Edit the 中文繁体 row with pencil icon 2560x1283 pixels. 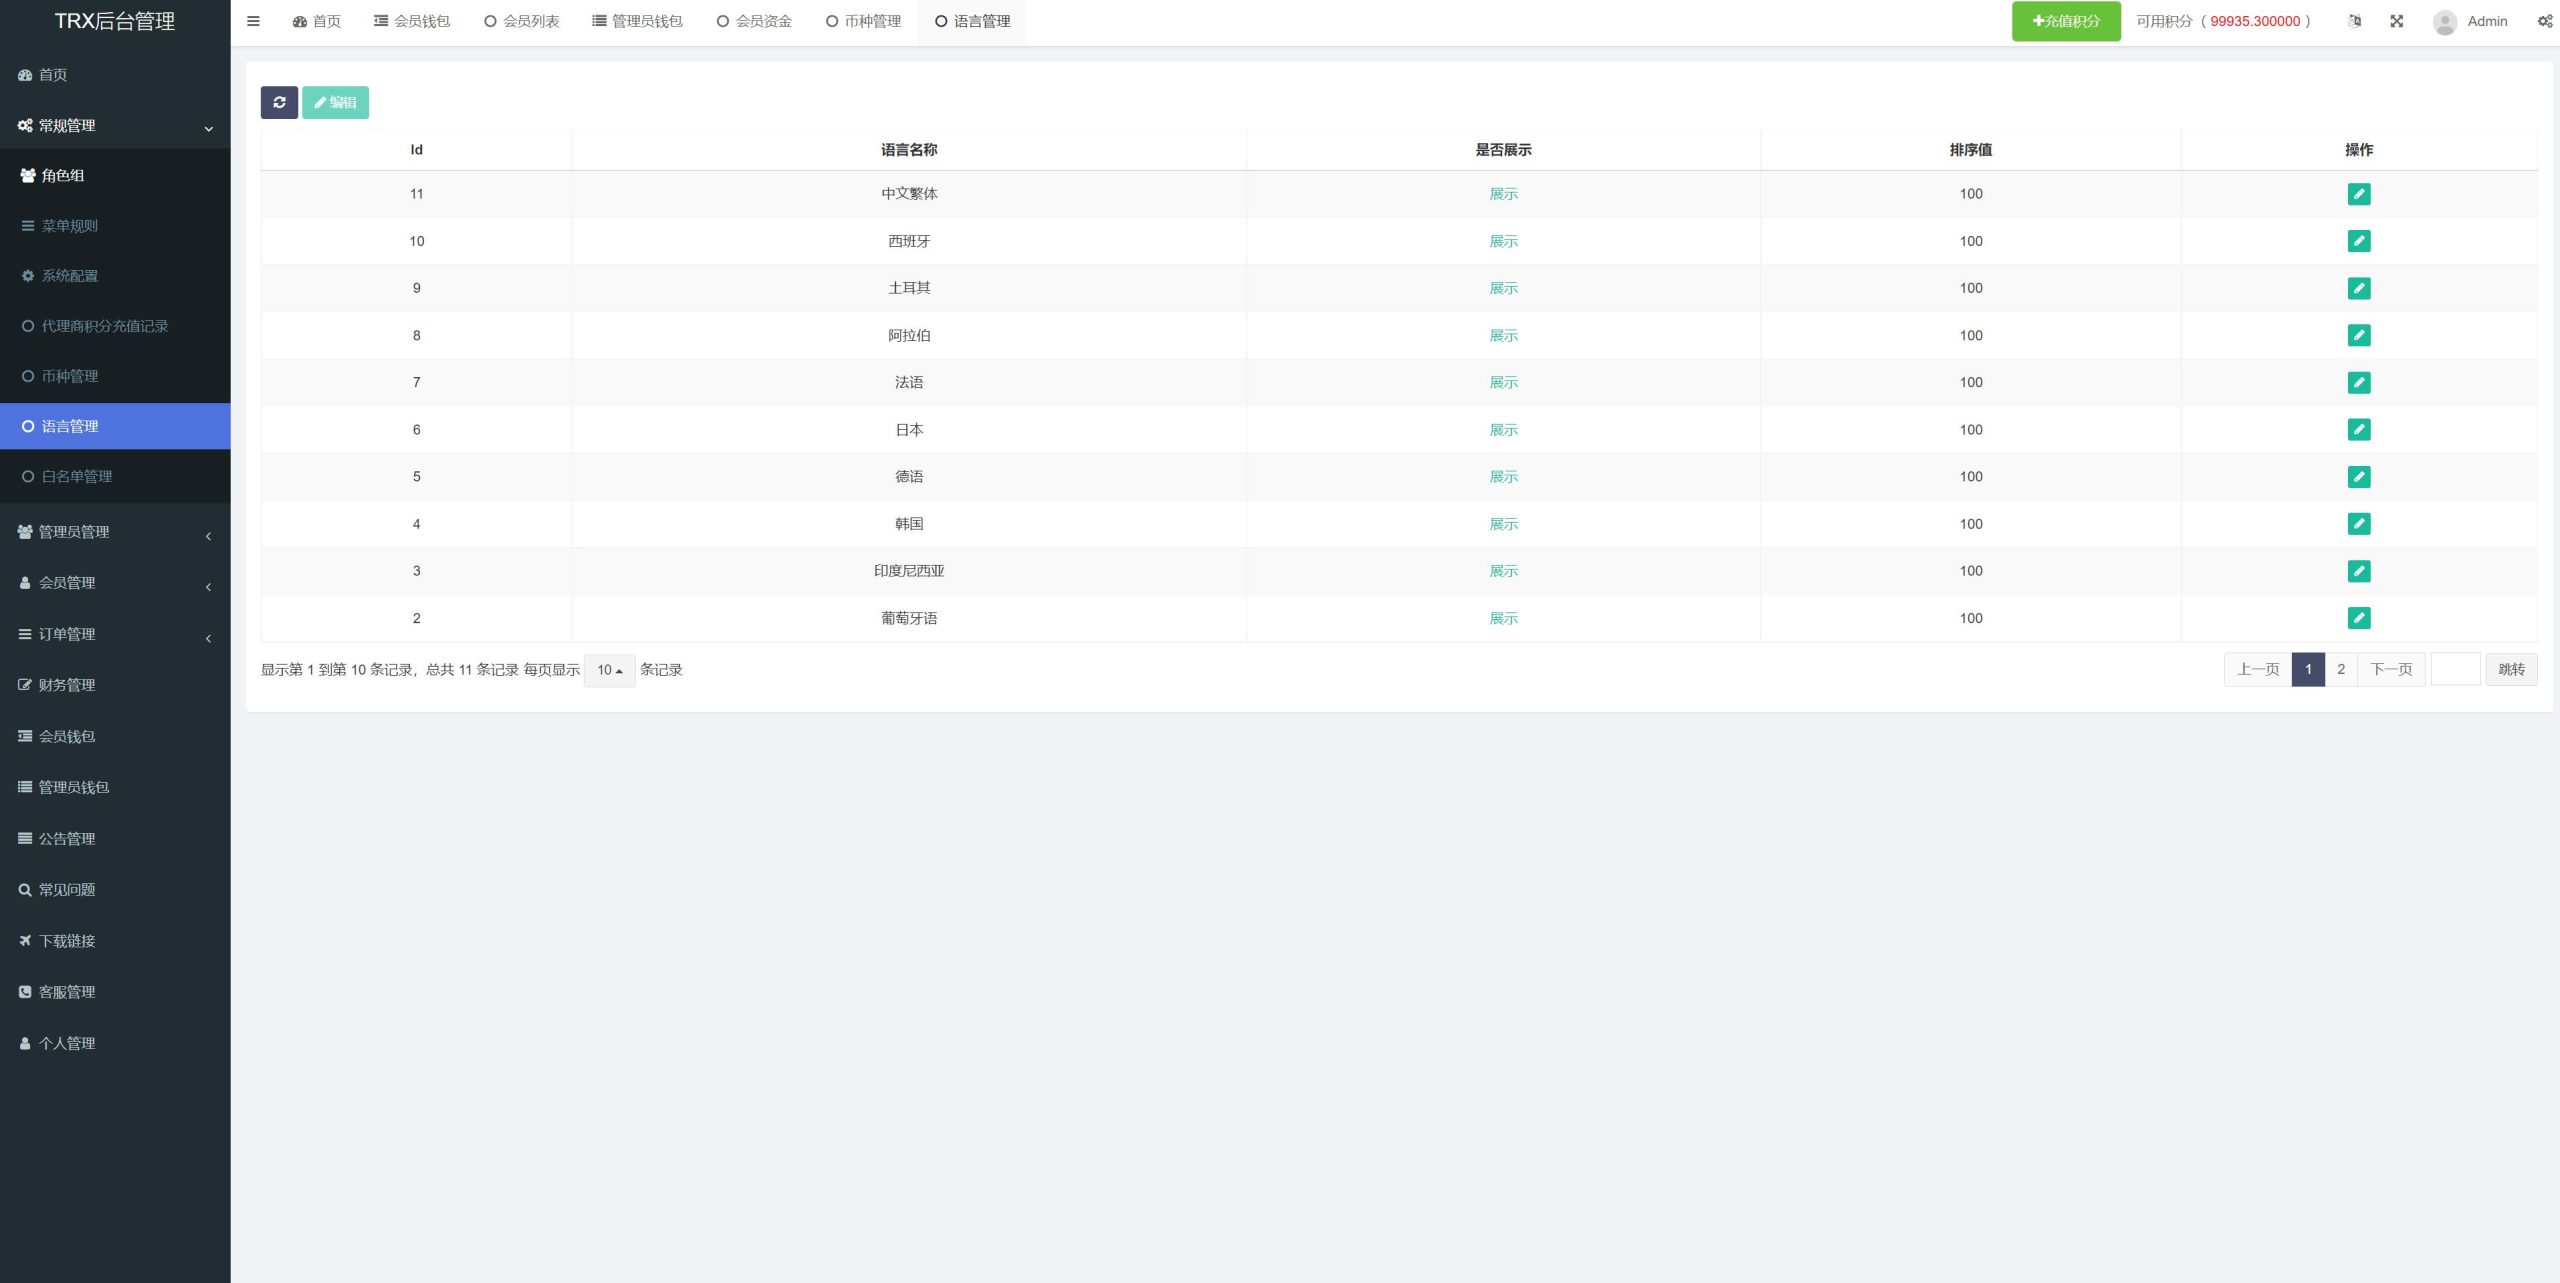[2358, 194]
